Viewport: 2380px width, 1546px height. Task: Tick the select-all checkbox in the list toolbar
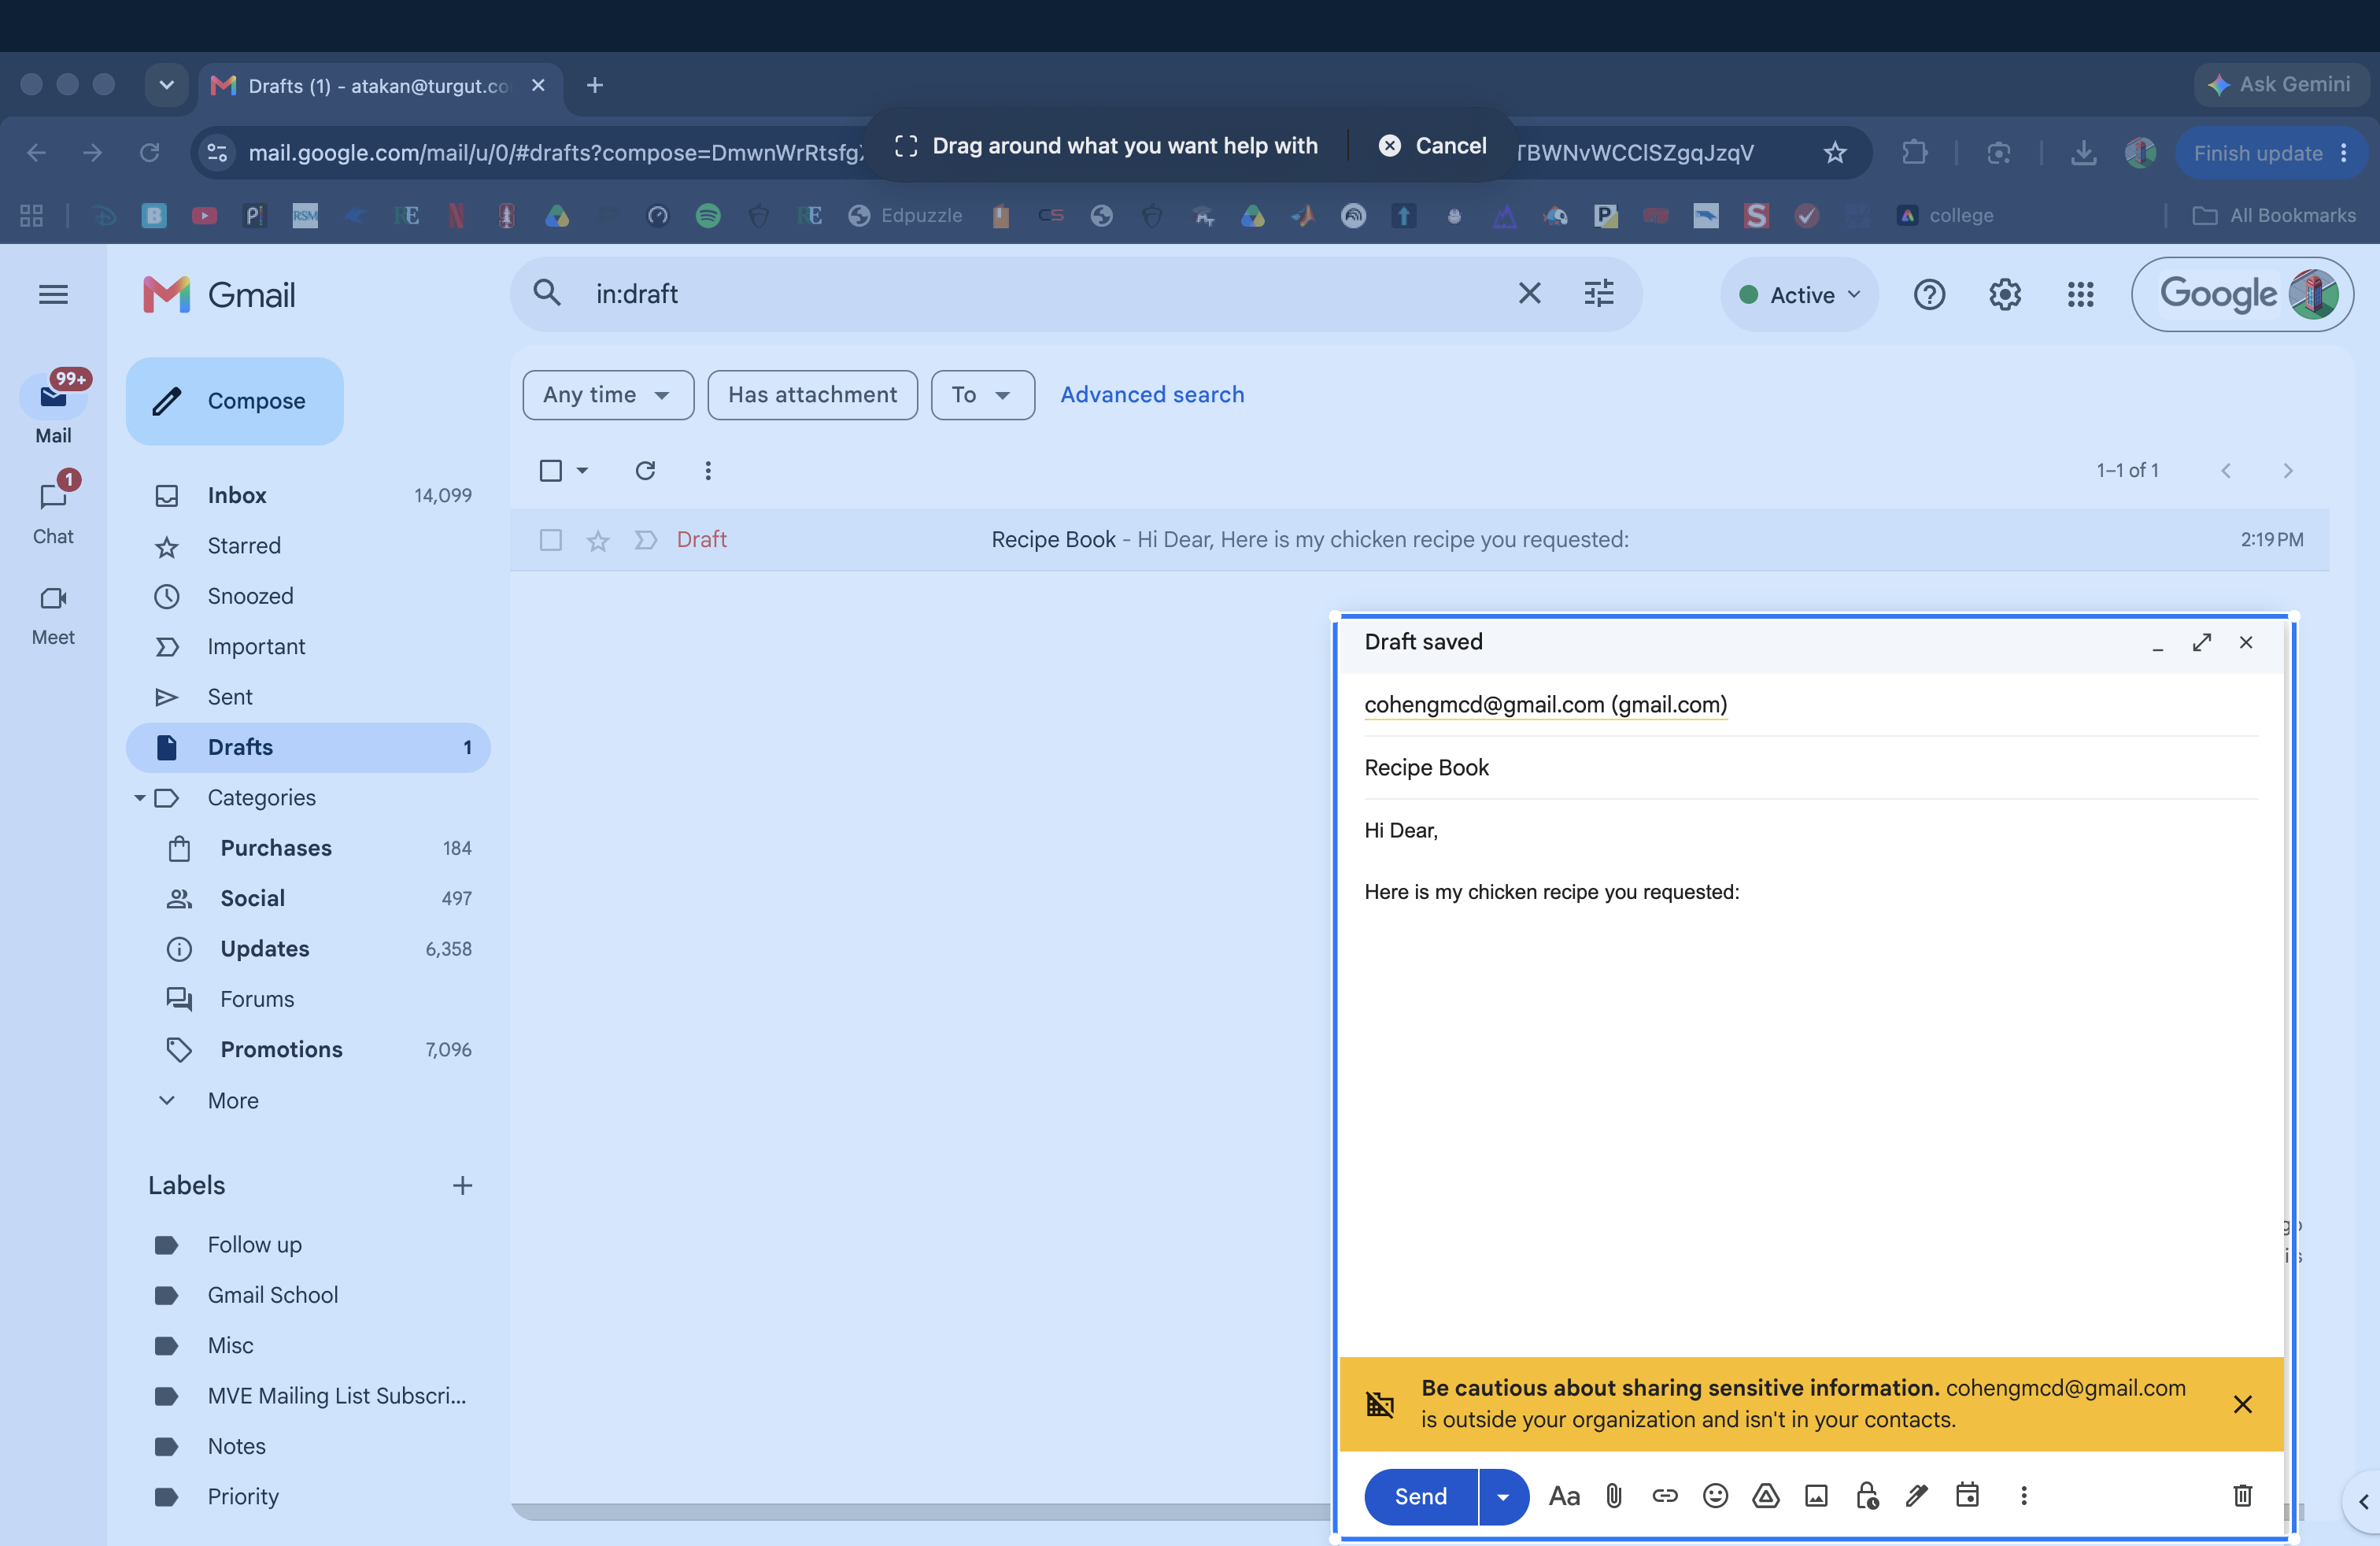pos(550,470)
